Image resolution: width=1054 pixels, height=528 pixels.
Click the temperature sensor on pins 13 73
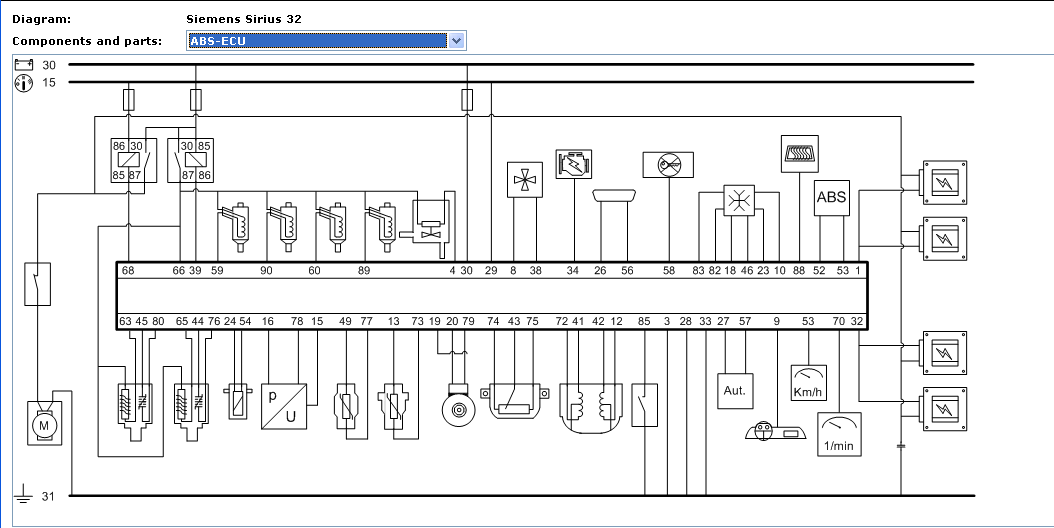click(x=395, y=406)
